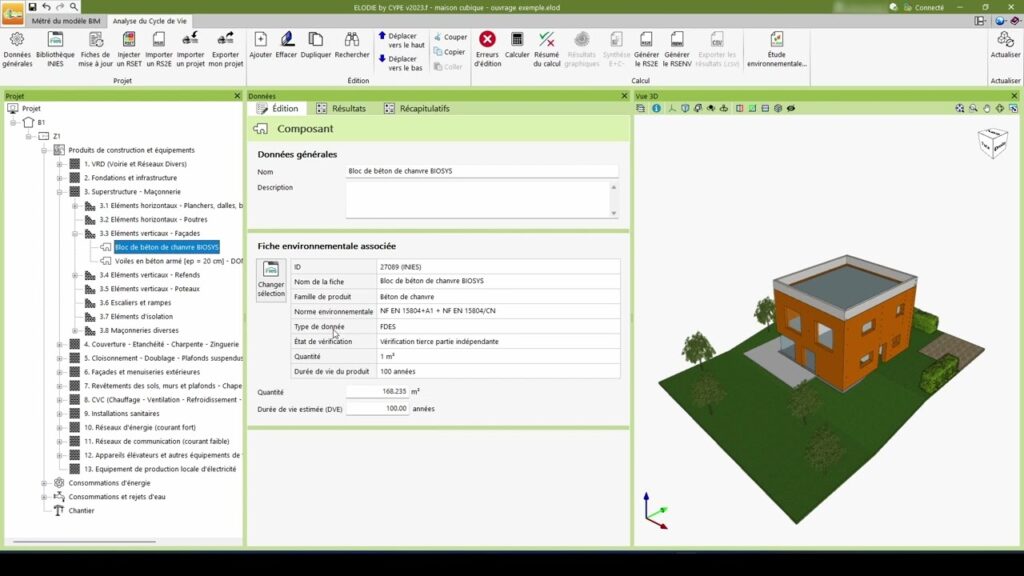Click the 3D orientation cube
The width and height of the screenshot is (1024, 576).
pyautogui.click(x=991, y=143)
